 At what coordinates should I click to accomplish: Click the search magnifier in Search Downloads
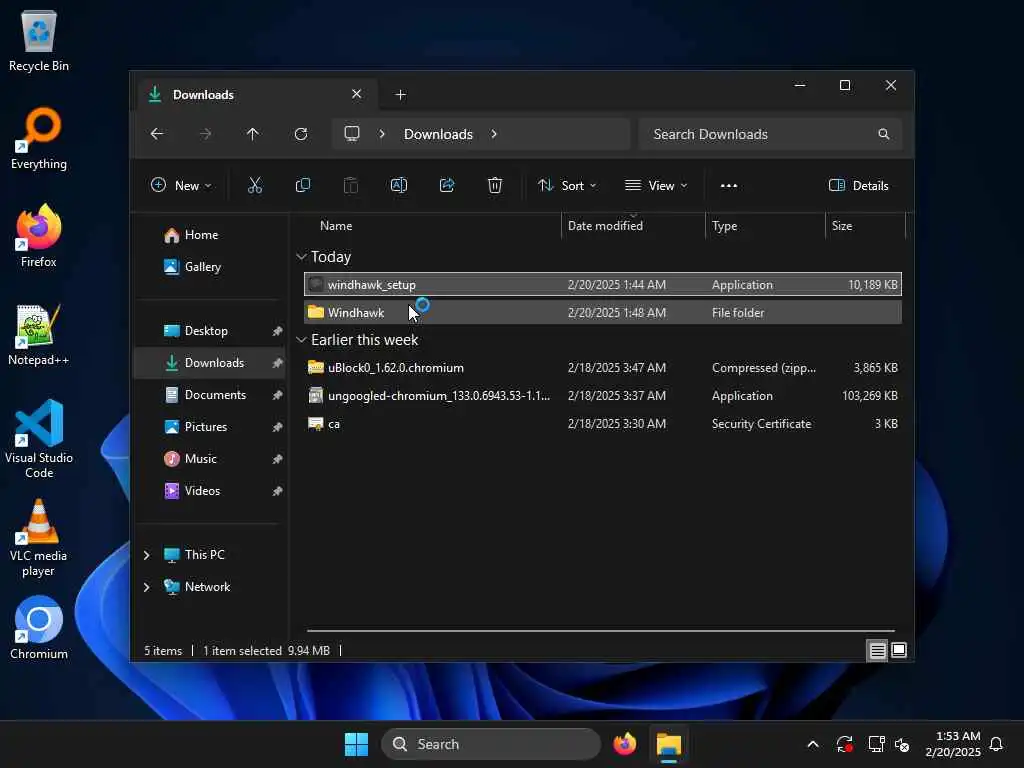click(884, 134)
